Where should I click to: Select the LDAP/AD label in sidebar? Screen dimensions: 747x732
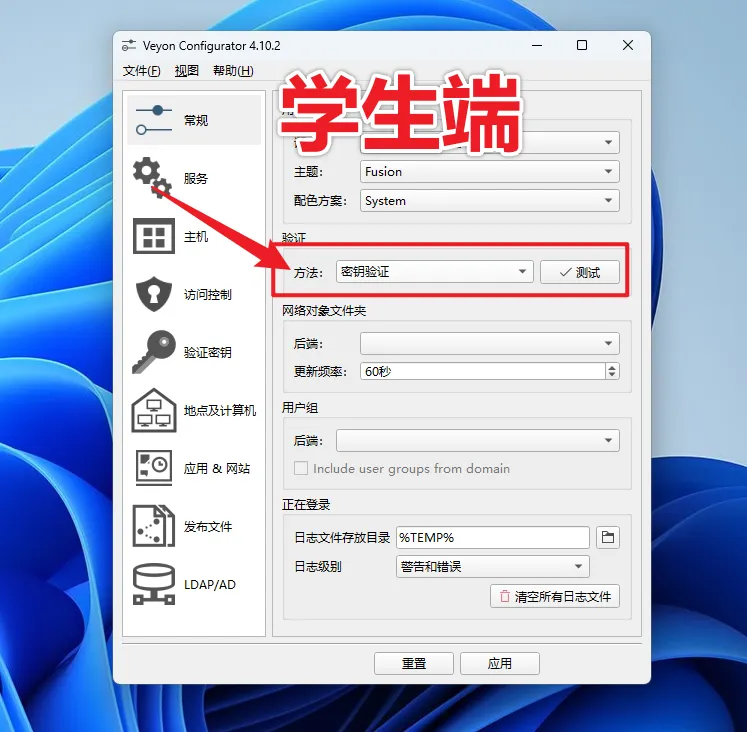tap(210, 584)
